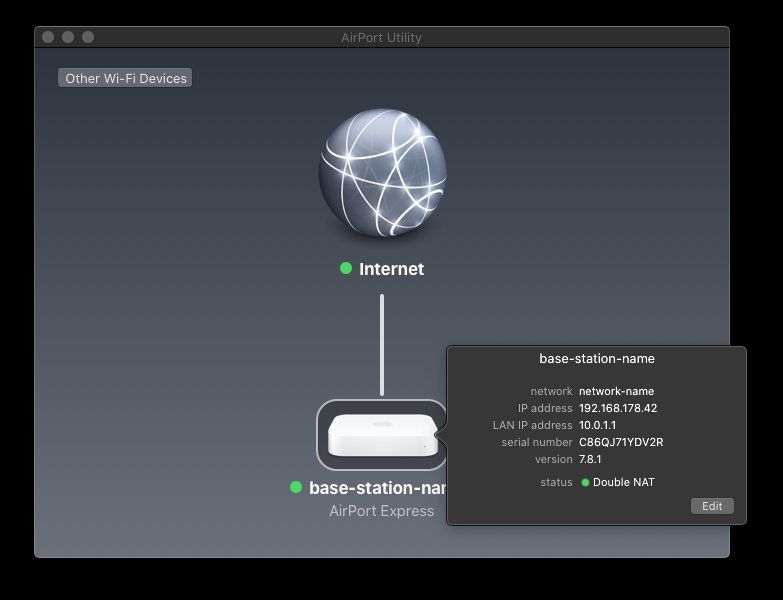Minimize the AirPort Utility window
The width and height of the screenshot is (783, 600).
coord(68,37)
